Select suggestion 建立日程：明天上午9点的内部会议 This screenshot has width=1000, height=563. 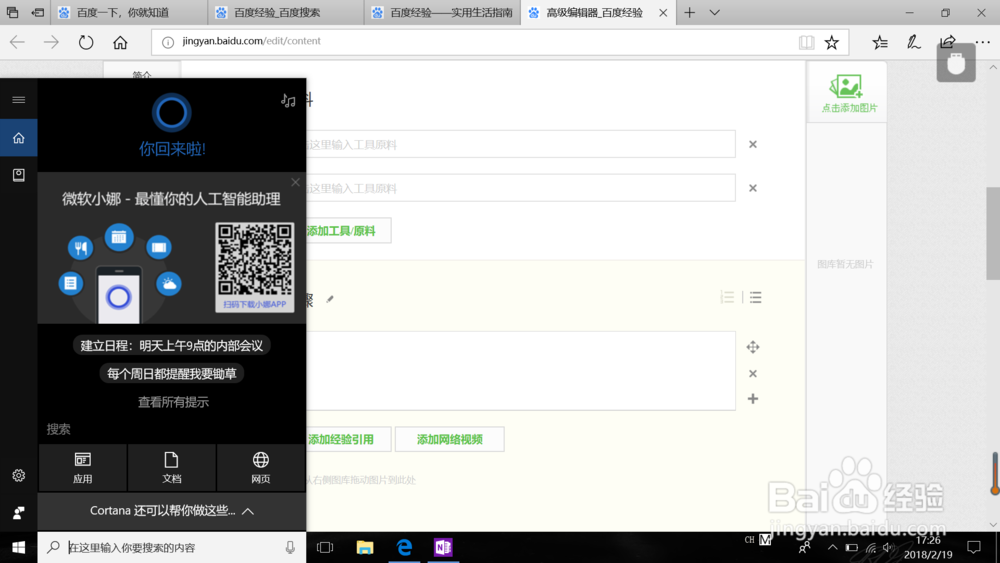click(x=172, y=346)
